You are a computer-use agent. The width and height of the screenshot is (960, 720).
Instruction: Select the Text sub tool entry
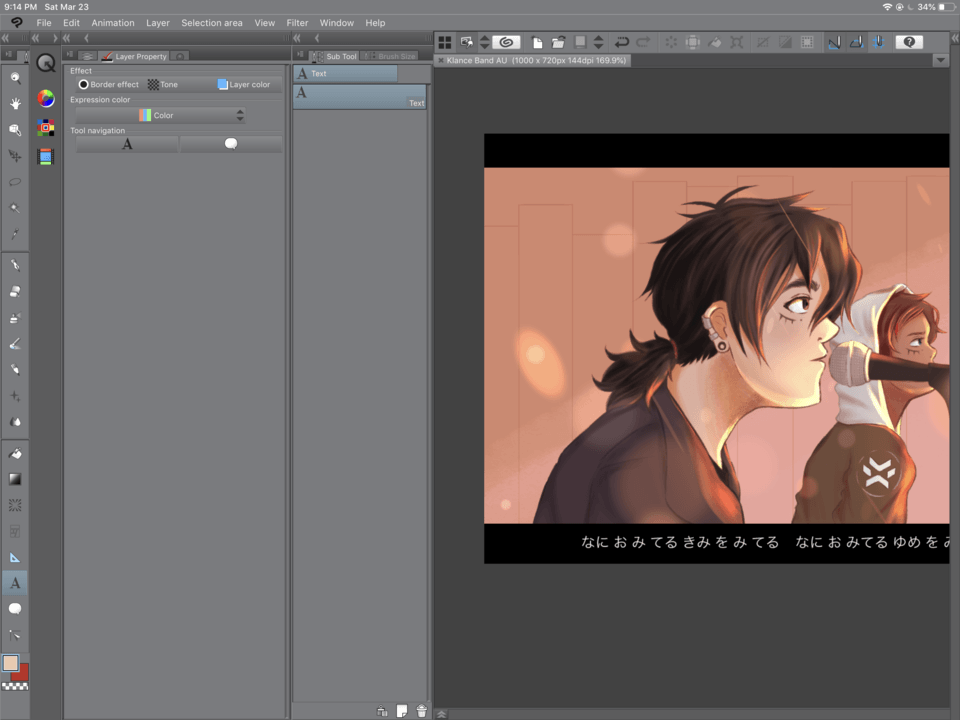click(359, 97)
